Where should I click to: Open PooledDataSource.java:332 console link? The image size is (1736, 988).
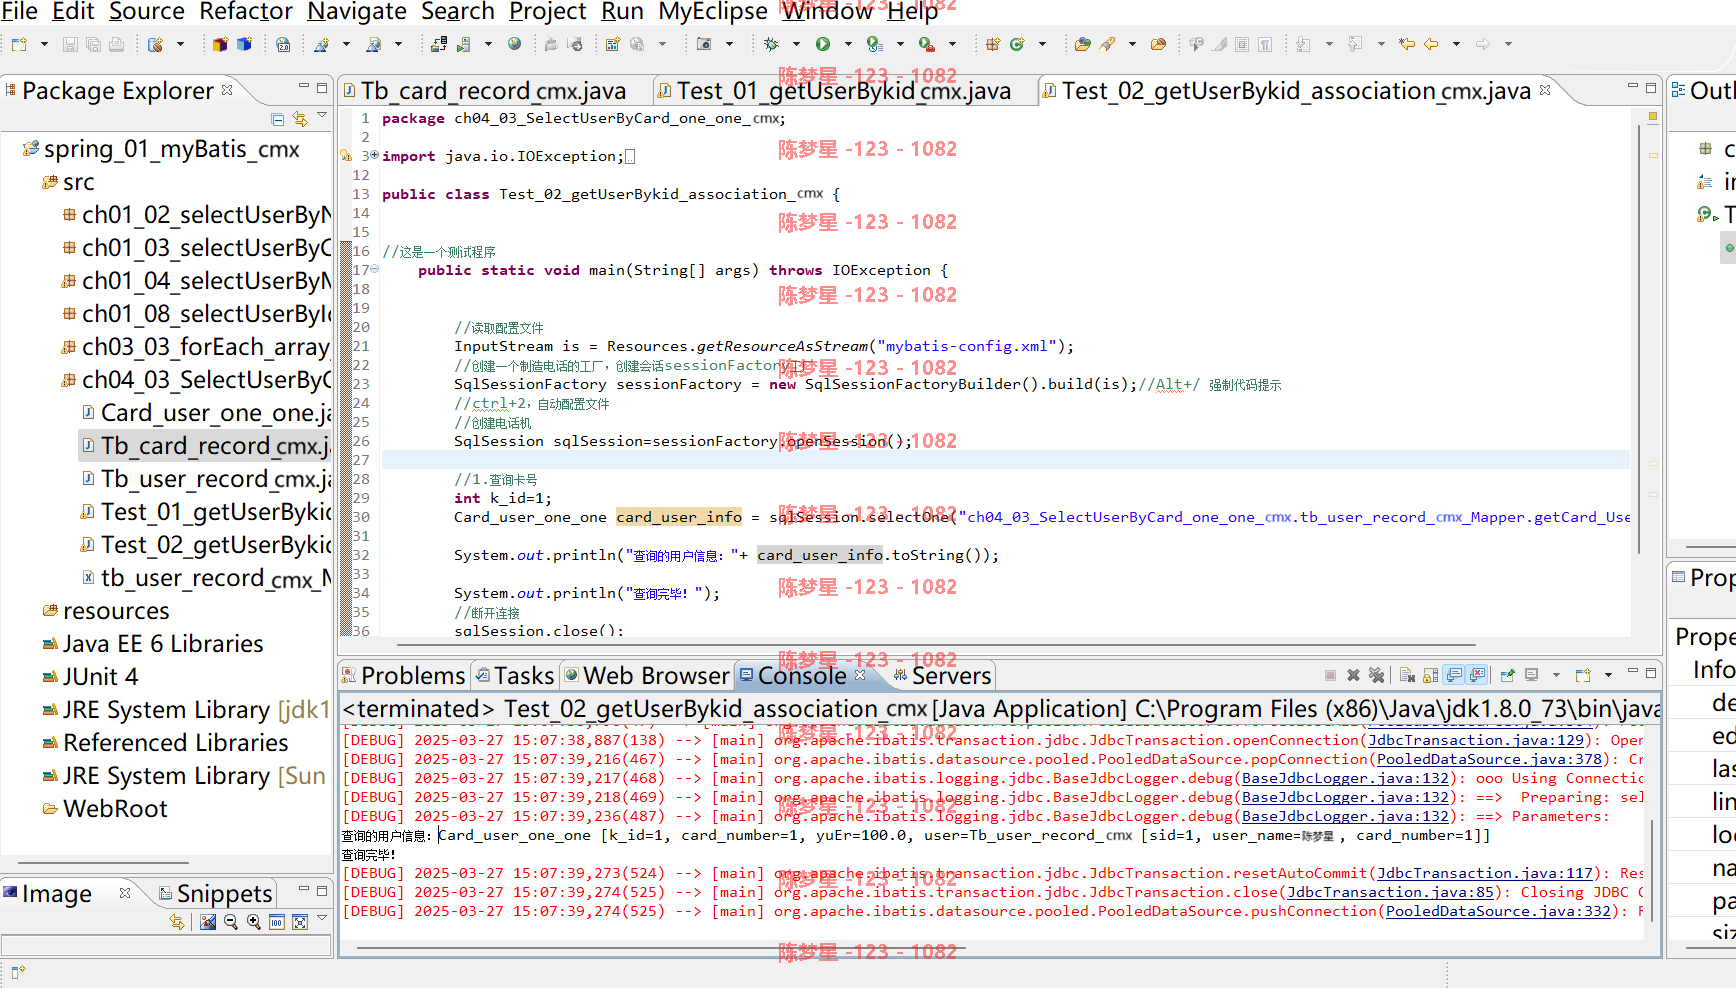pyautogui.click(x=1499, y=911)
